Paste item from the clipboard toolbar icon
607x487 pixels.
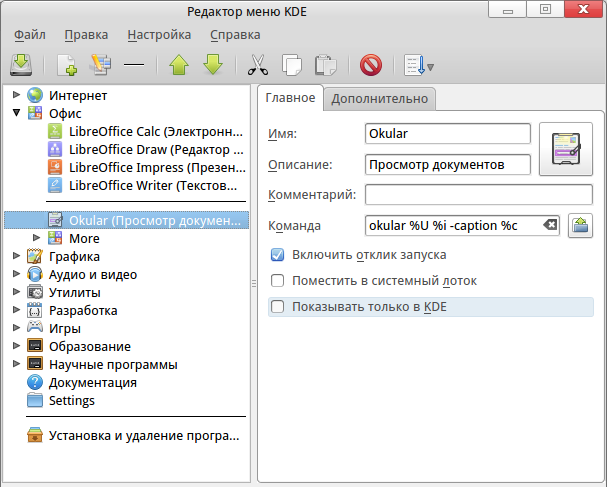[326, 65]
